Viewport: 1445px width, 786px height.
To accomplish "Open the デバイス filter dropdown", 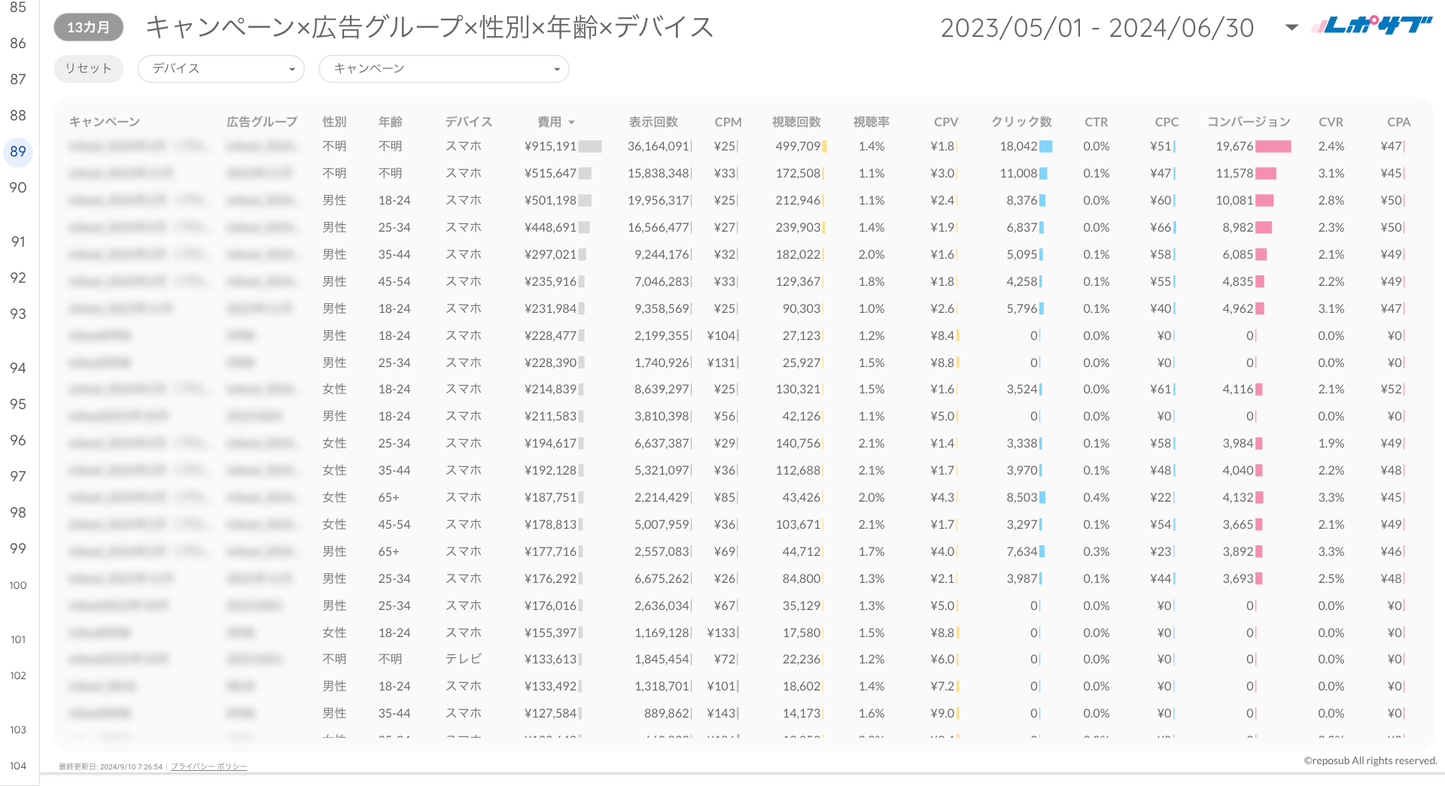I will (221, 69).
